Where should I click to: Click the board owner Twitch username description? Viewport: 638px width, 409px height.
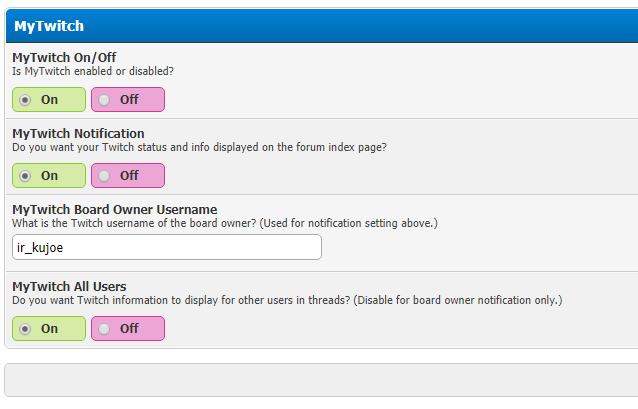[x=224, y=223]
